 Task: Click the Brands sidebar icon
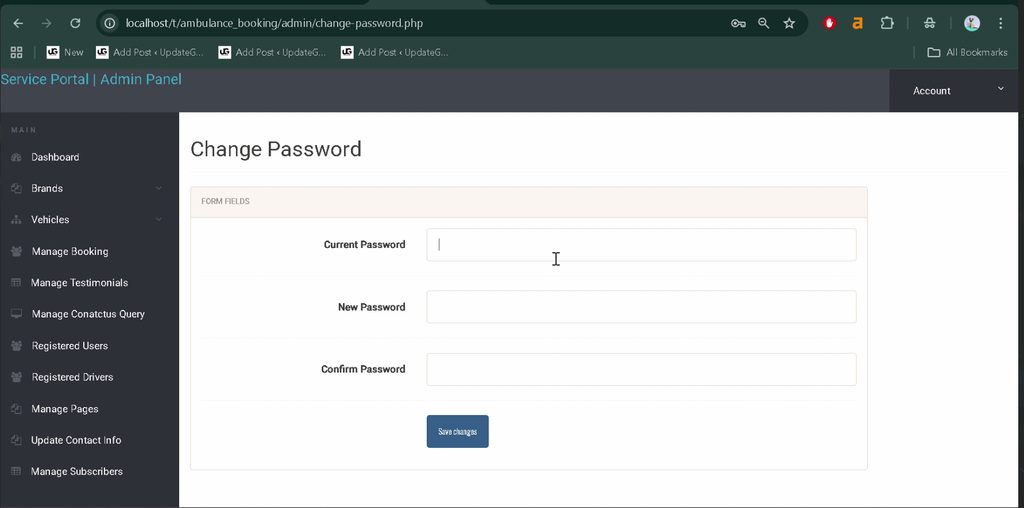(16, 189)
